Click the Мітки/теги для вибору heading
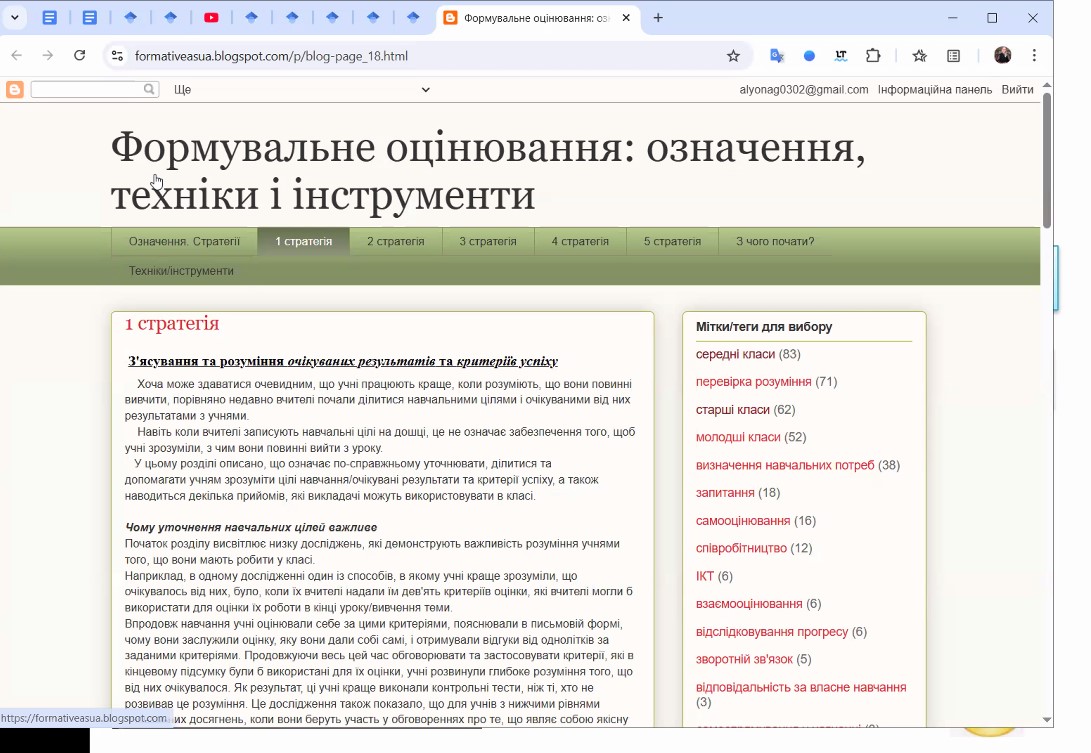 coord(763,327)
